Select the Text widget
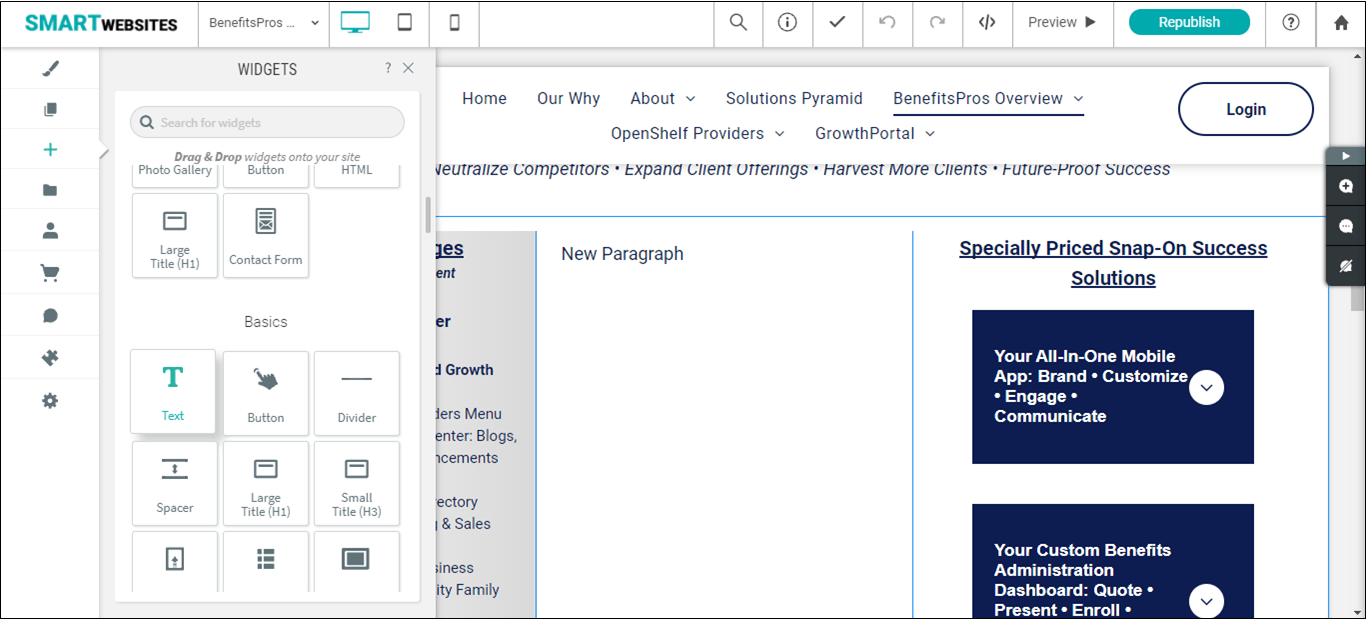This screenshot has width=1366, height=619. (173, 391)
